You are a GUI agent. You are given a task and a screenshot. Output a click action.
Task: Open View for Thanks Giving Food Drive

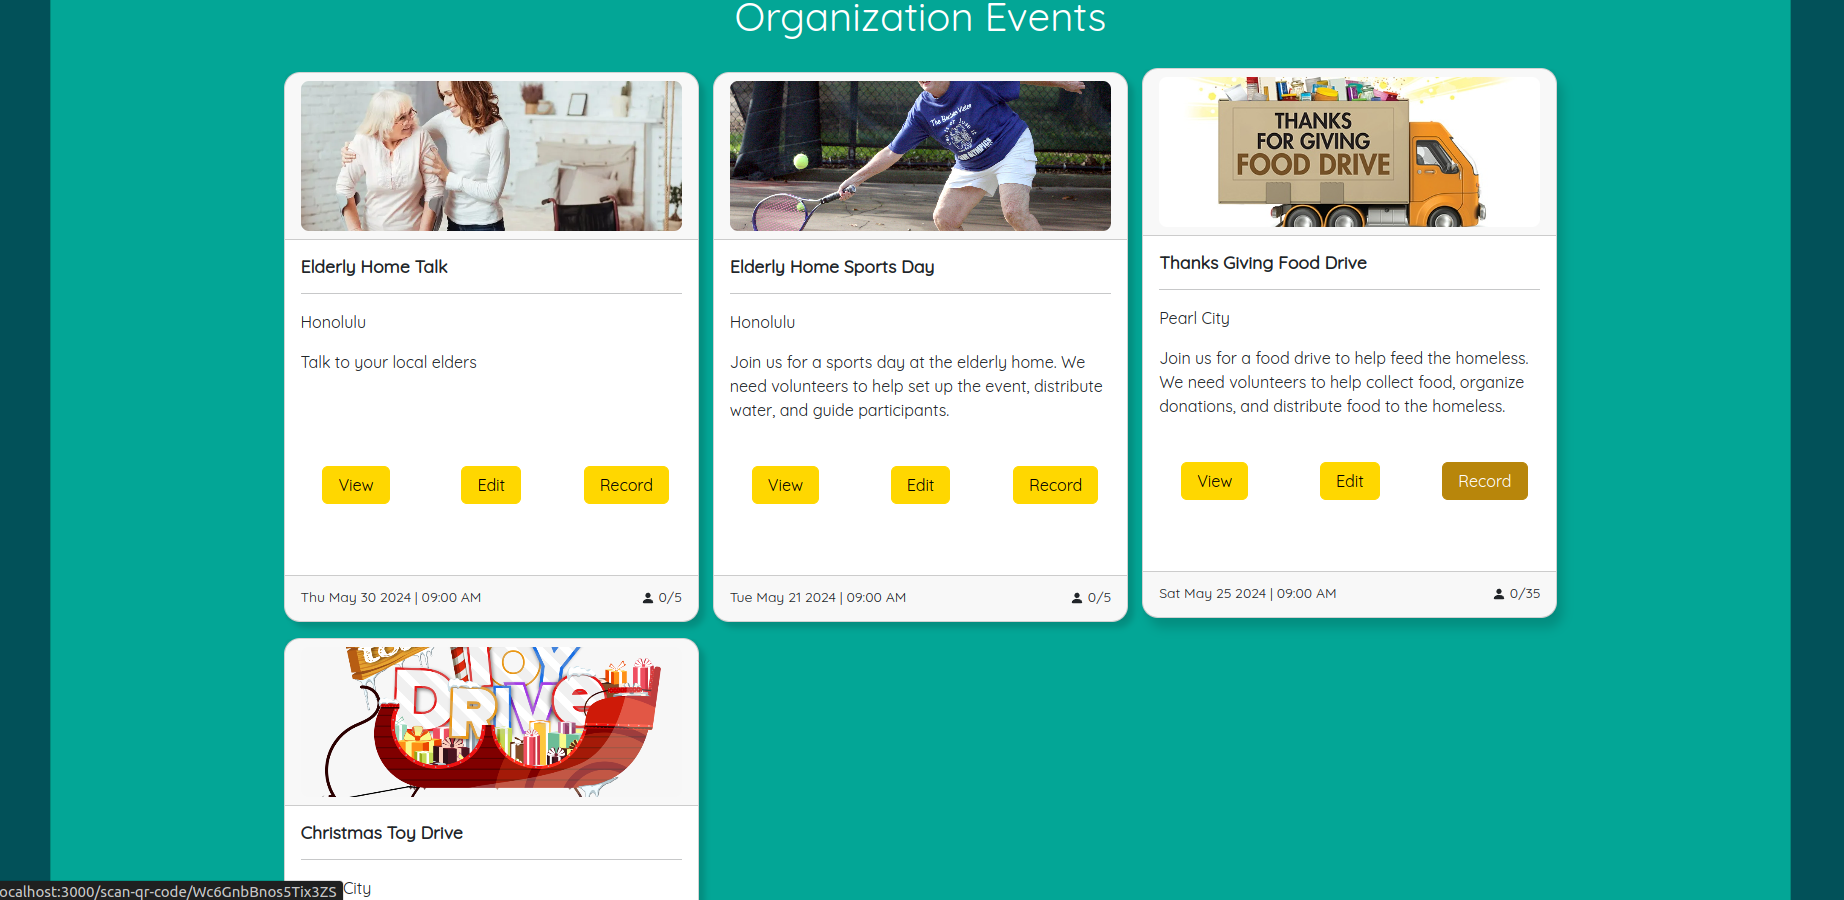pos(1214,481)
